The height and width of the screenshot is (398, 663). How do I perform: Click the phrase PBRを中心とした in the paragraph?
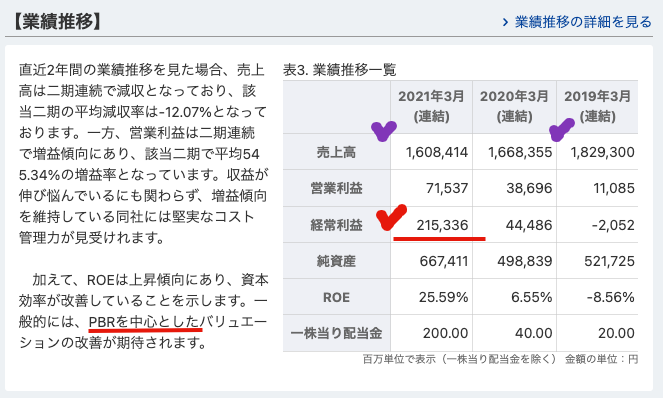tap(144, 322)
